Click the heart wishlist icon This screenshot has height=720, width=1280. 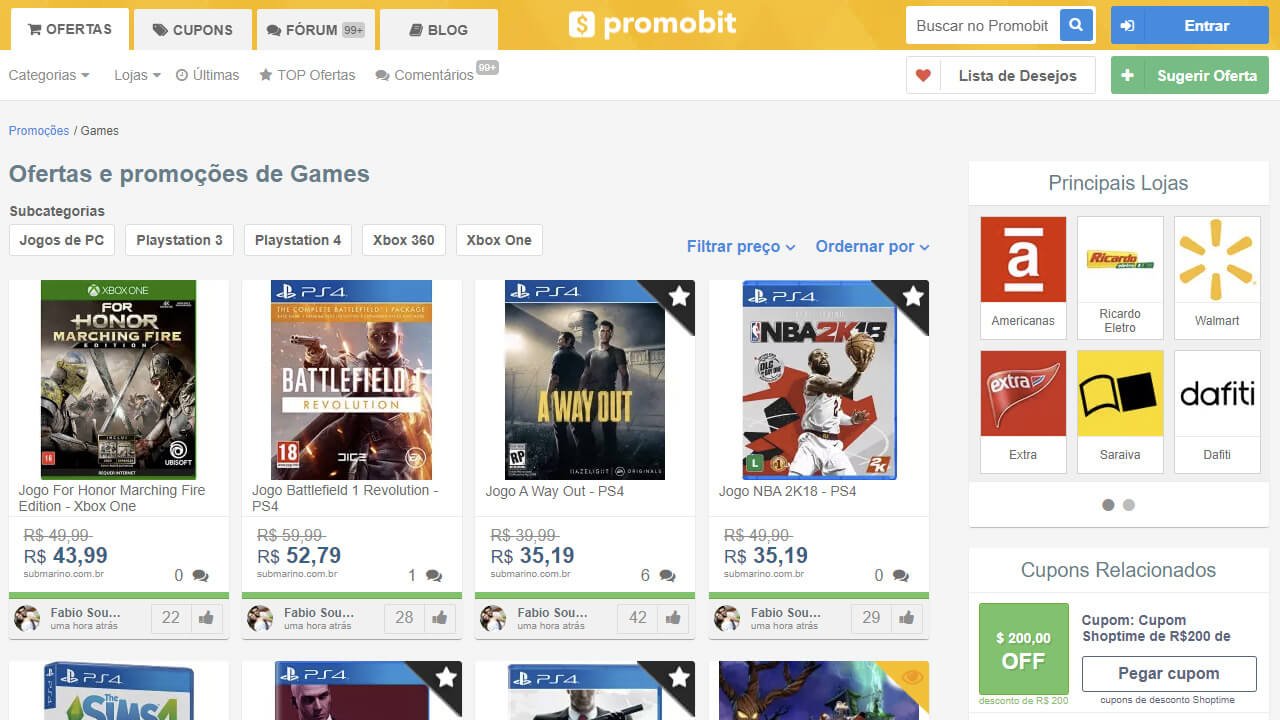[x=923, y=75]
